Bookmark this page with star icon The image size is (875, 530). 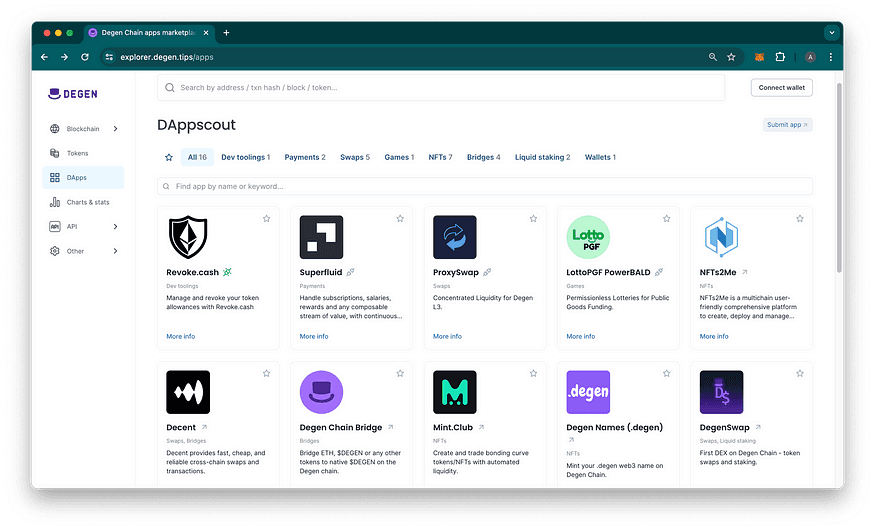point(731,57)
